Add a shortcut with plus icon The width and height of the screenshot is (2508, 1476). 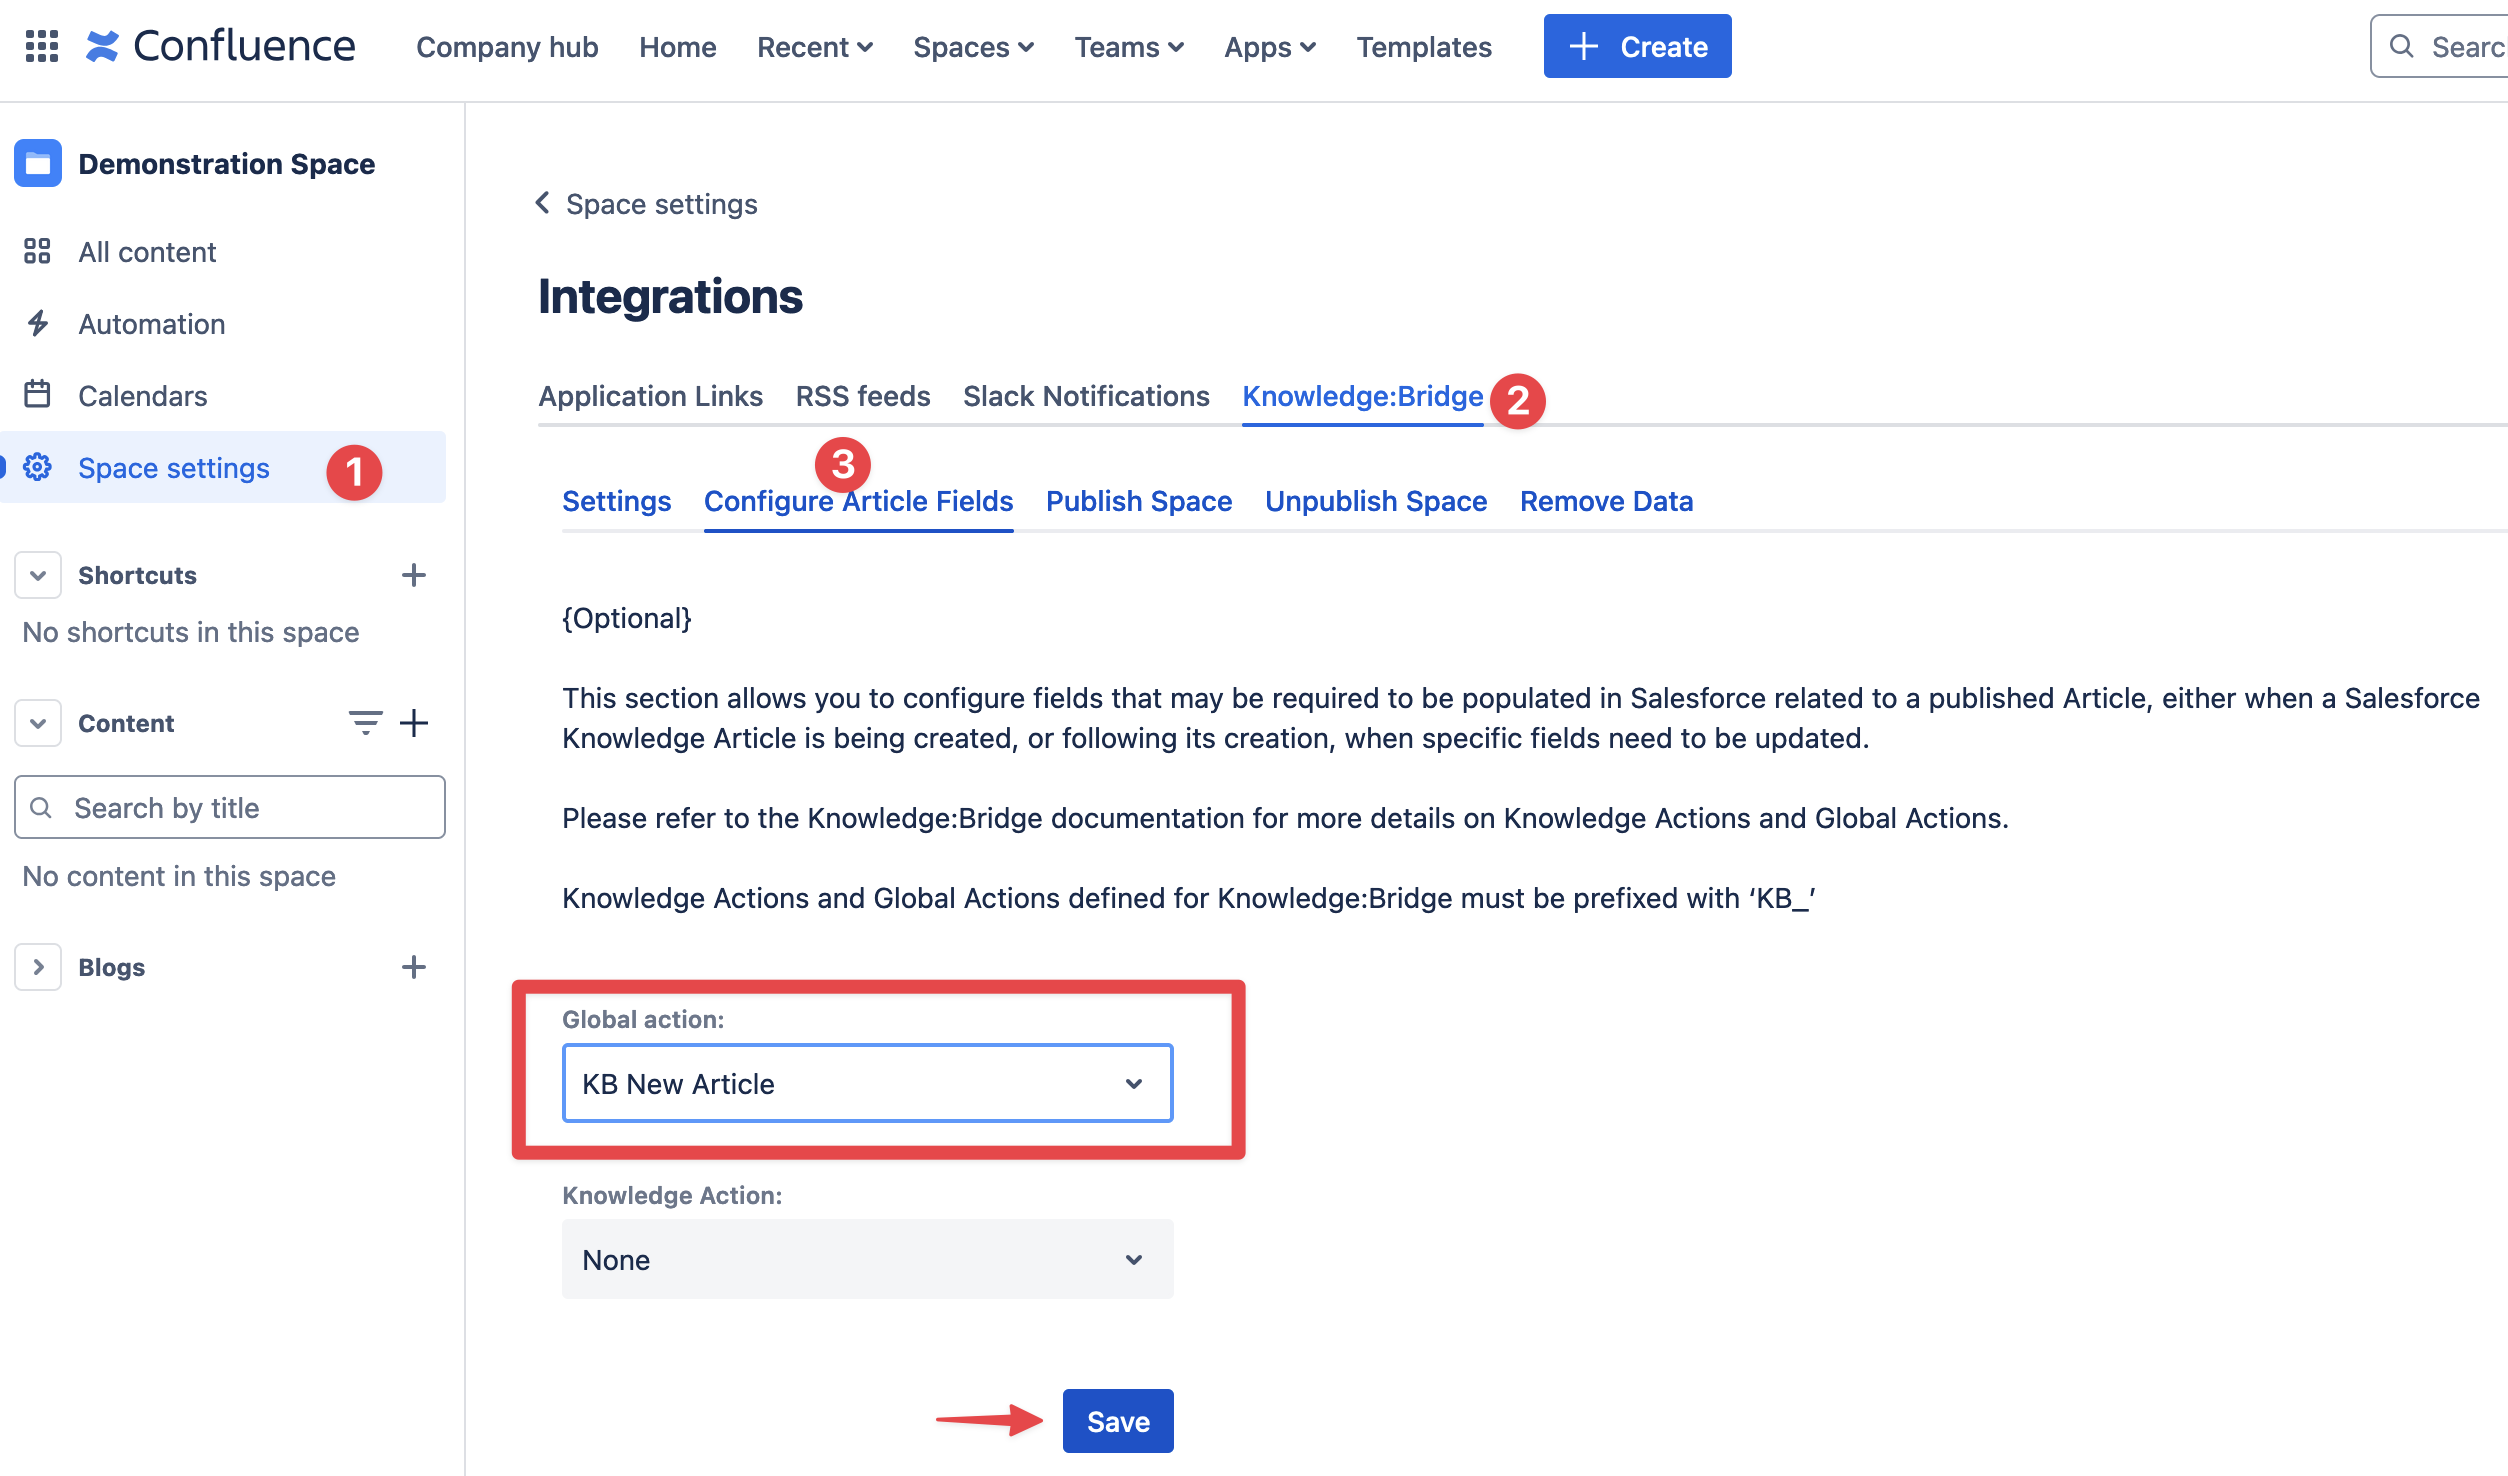coord(413,575)
